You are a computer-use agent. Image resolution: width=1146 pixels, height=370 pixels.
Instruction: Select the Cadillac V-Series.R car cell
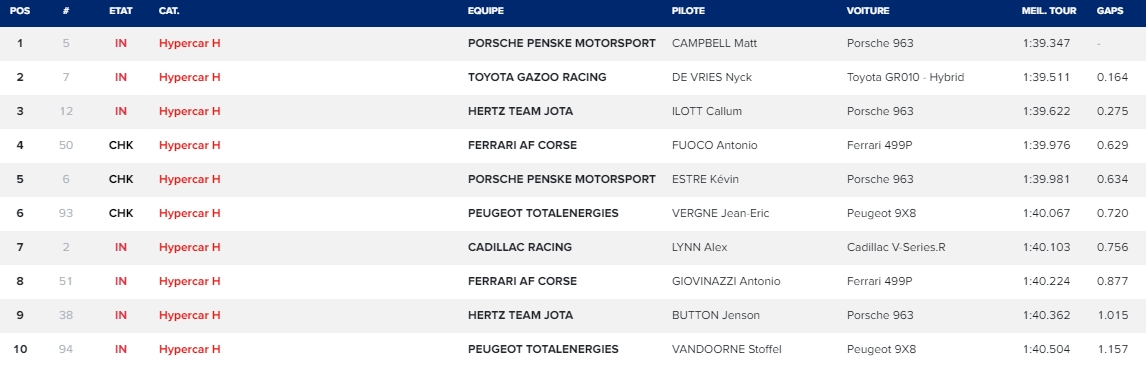pos(896,247)
